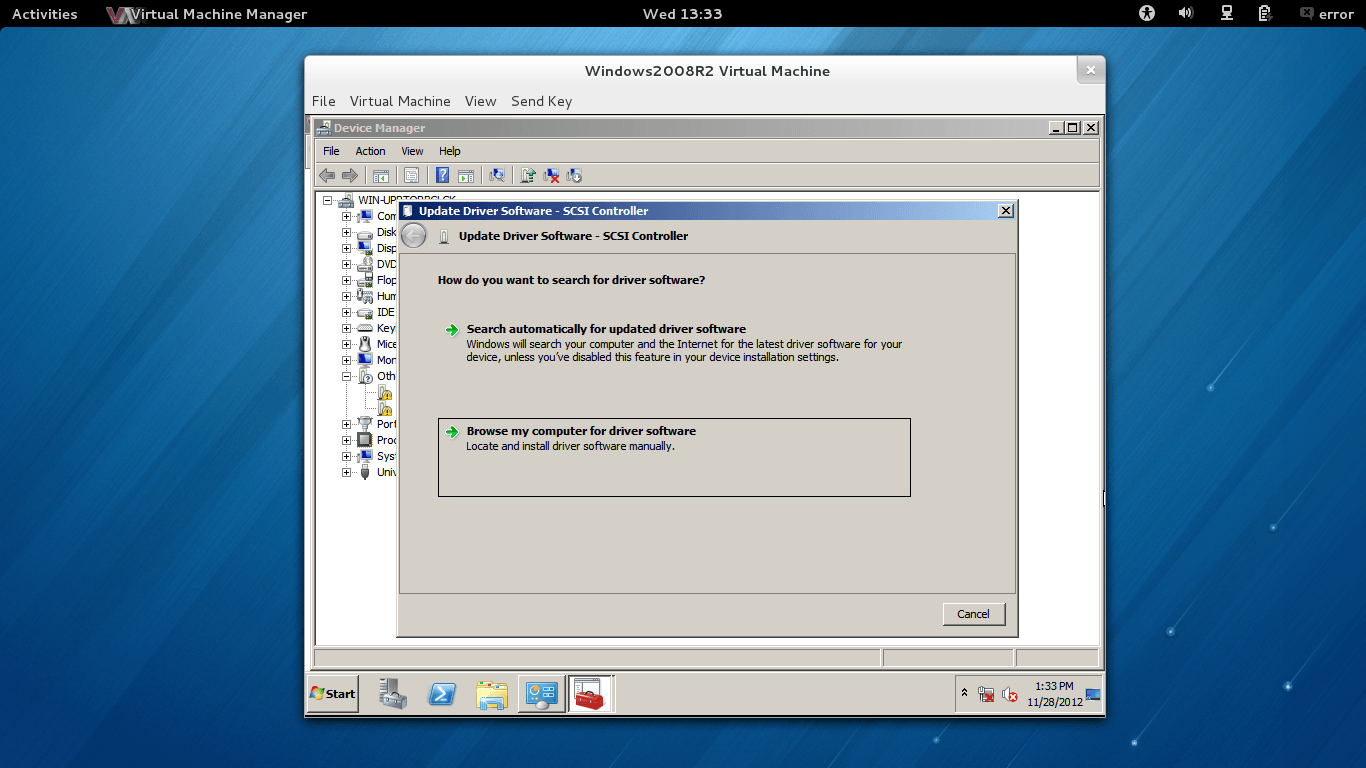
Task: Choose Search automatically for updated driver software
Action: pyautogui.click(x=674, y=344)
